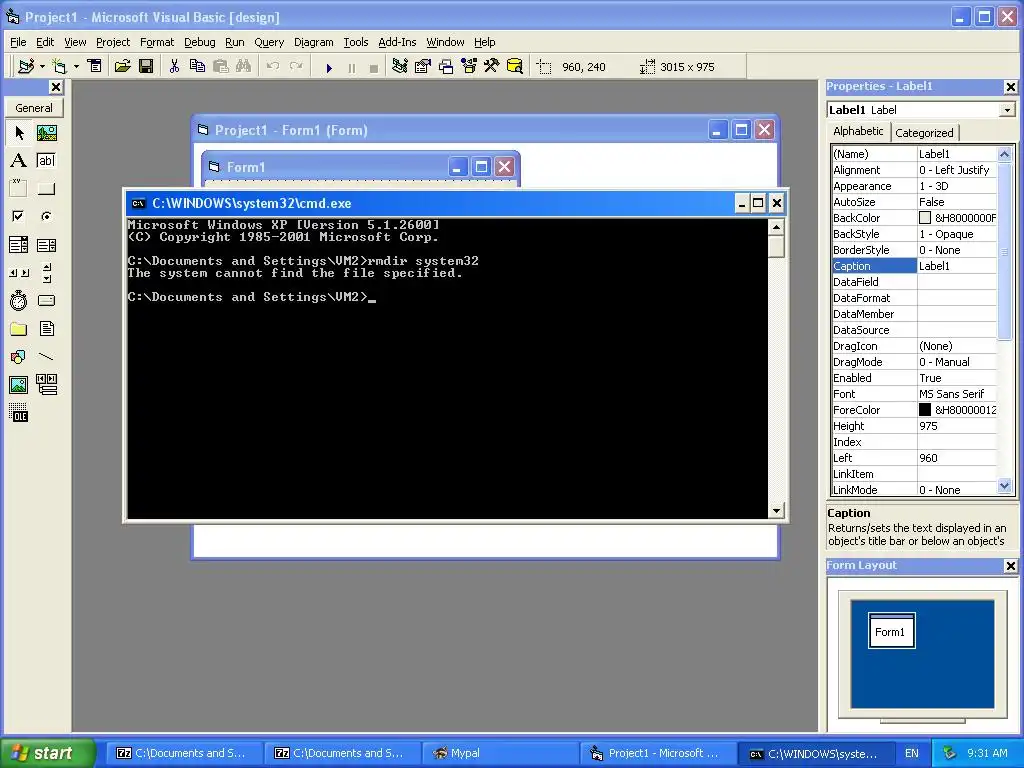Image resolution: width=1024 pixels, height=768 pixels.
Task: Open the Data View Window icon
Action: (515, 66)
